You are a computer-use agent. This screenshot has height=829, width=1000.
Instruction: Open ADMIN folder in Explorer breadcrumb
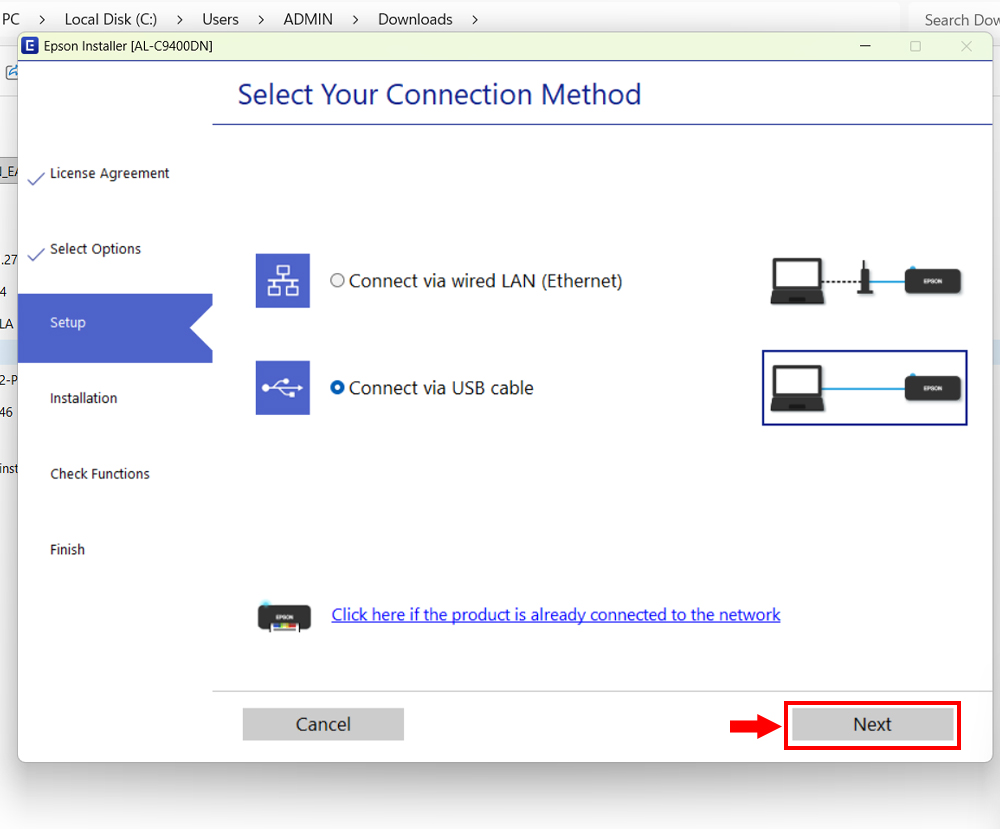pos(308,19)
